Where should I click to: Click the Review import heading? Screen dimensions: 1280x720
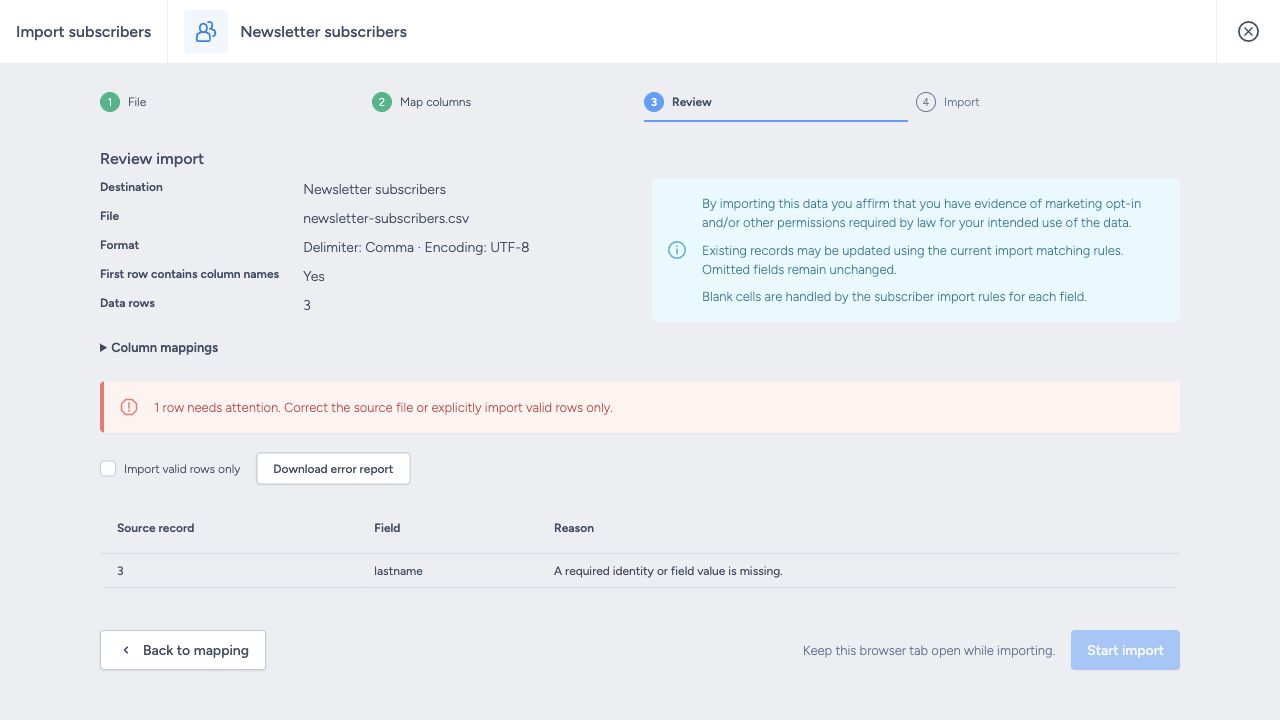tap(152, 159)
